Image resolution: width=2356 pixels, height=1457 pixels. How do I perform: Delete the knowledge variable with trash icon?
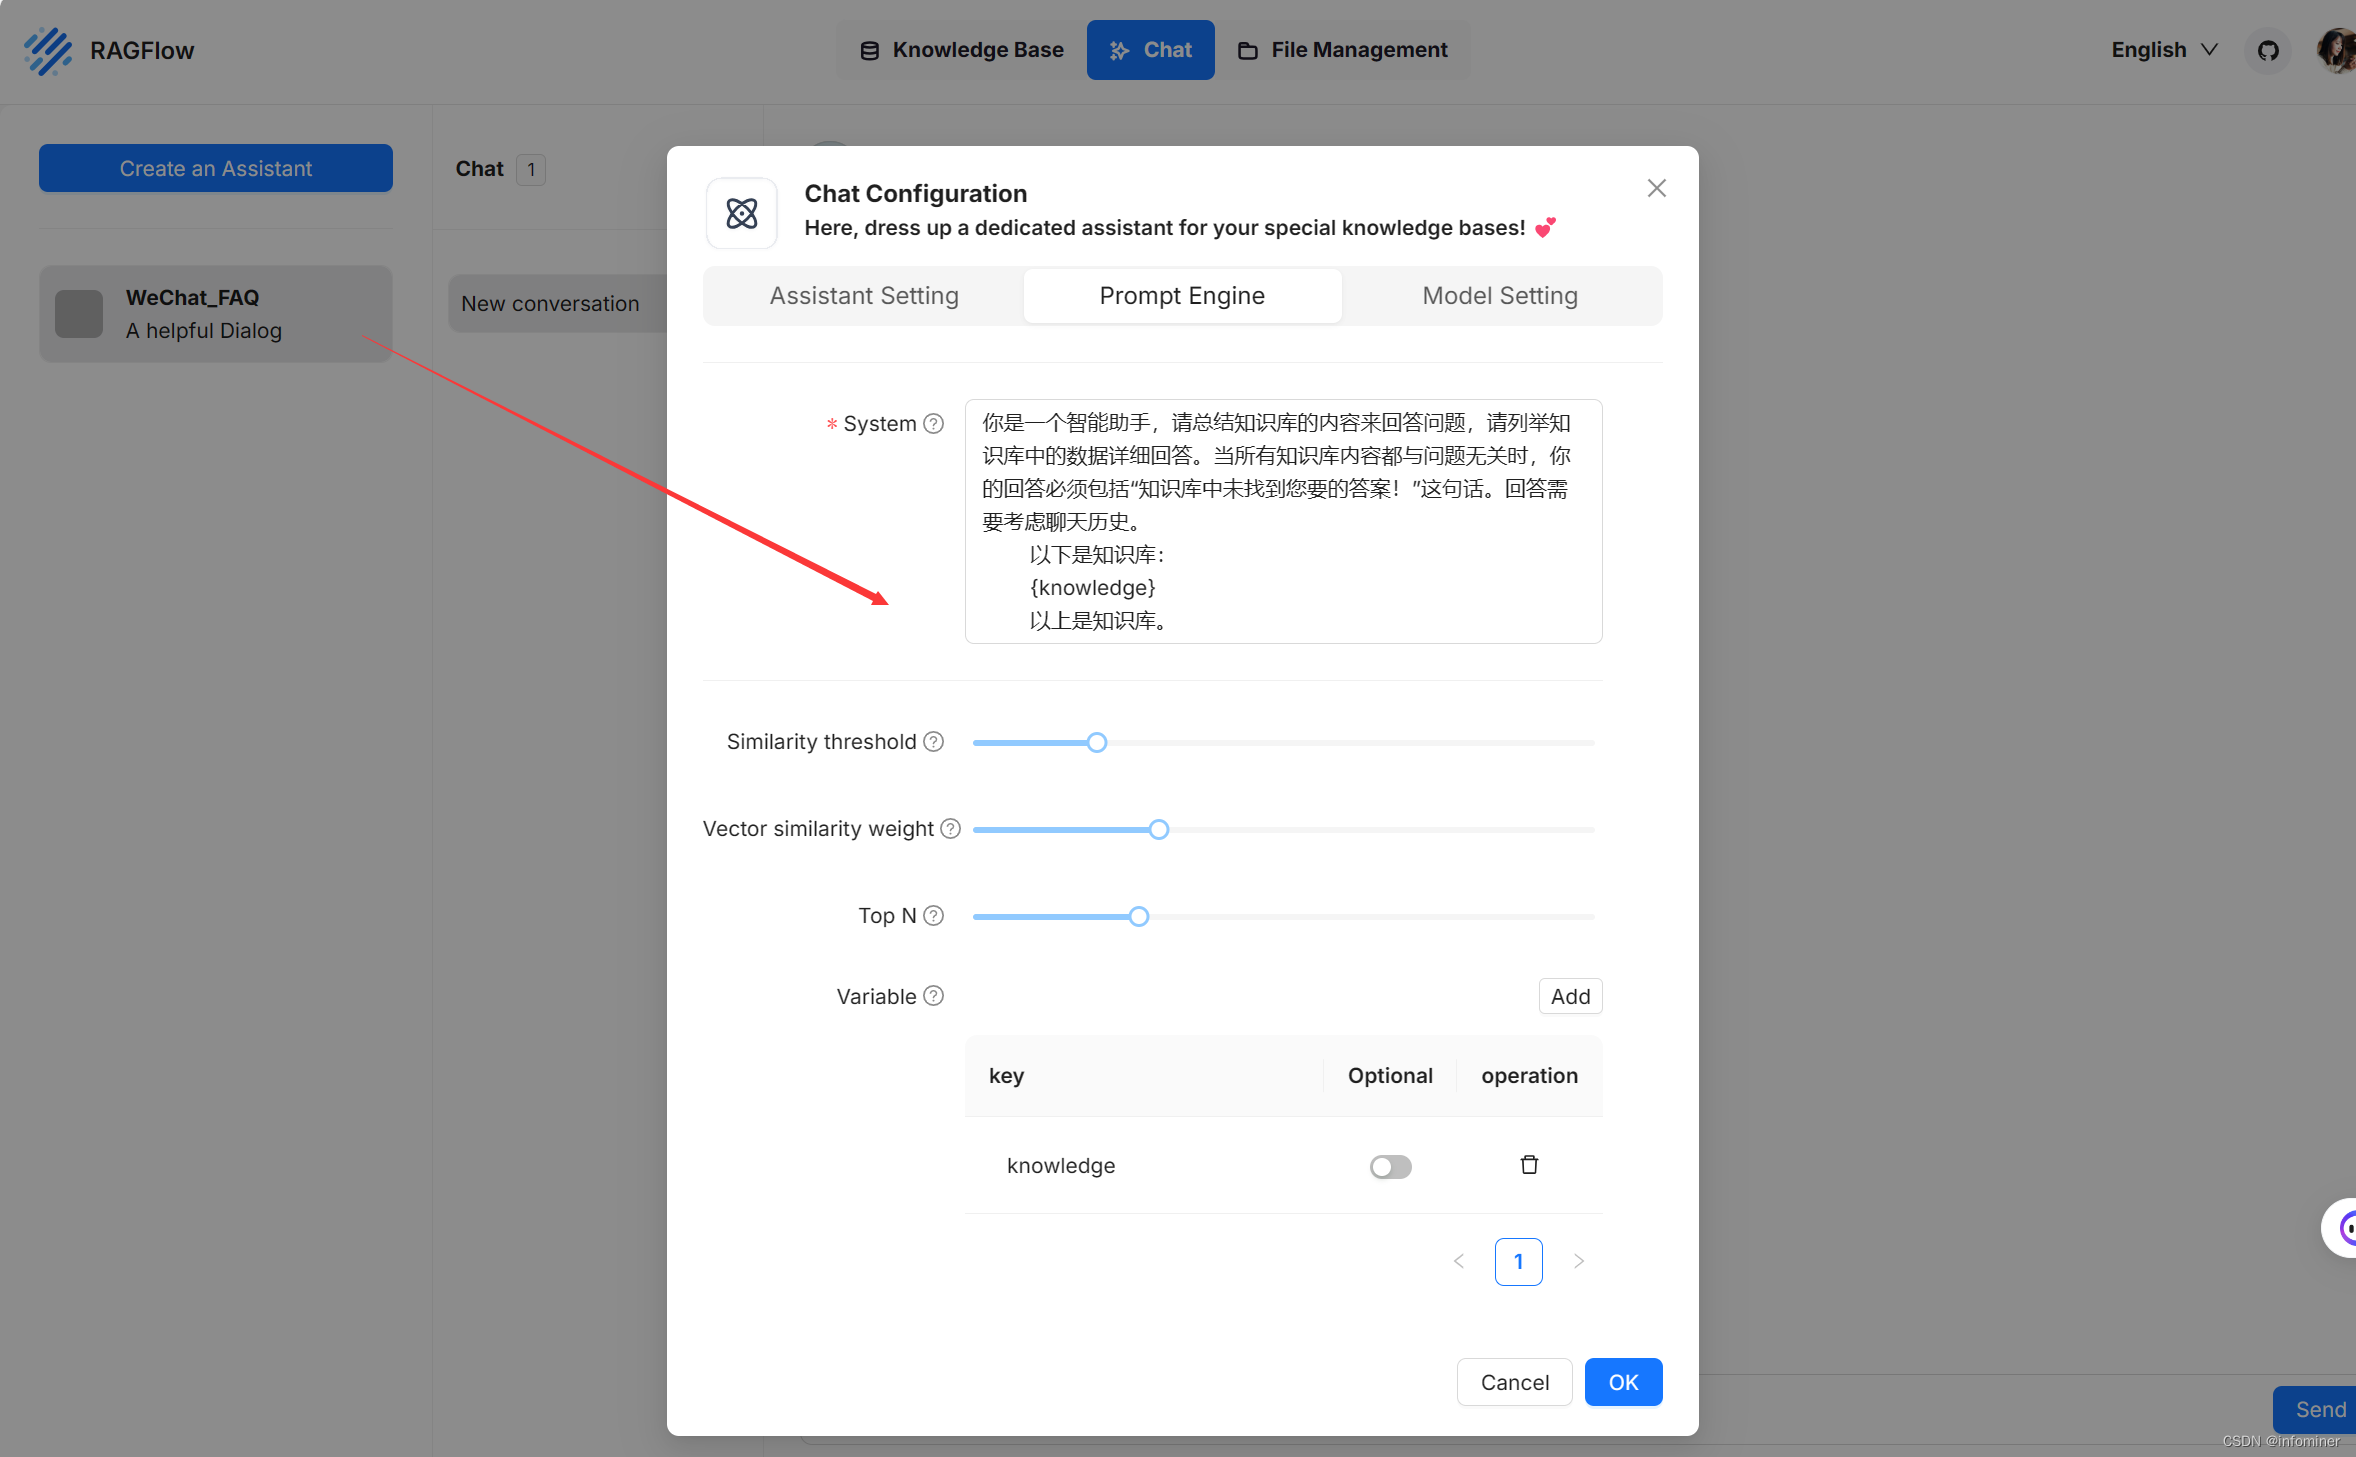(1528, 1165)
